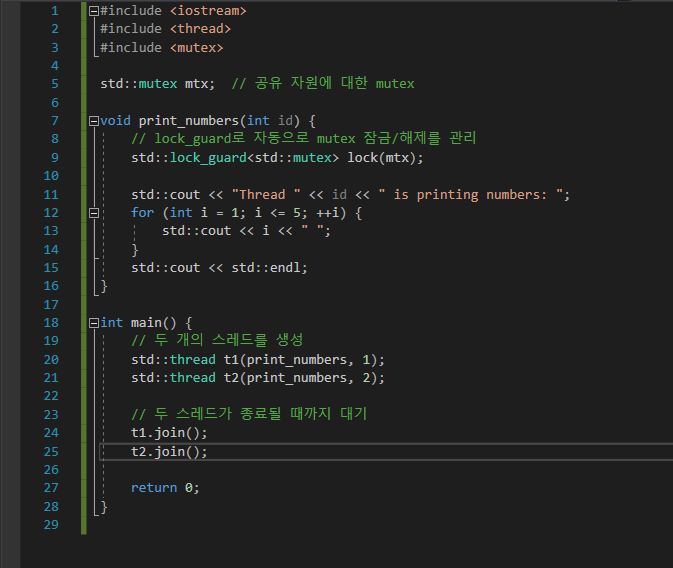Click the lock_guard comment on line 8
673x568 pixels.
tap(303, 138)
